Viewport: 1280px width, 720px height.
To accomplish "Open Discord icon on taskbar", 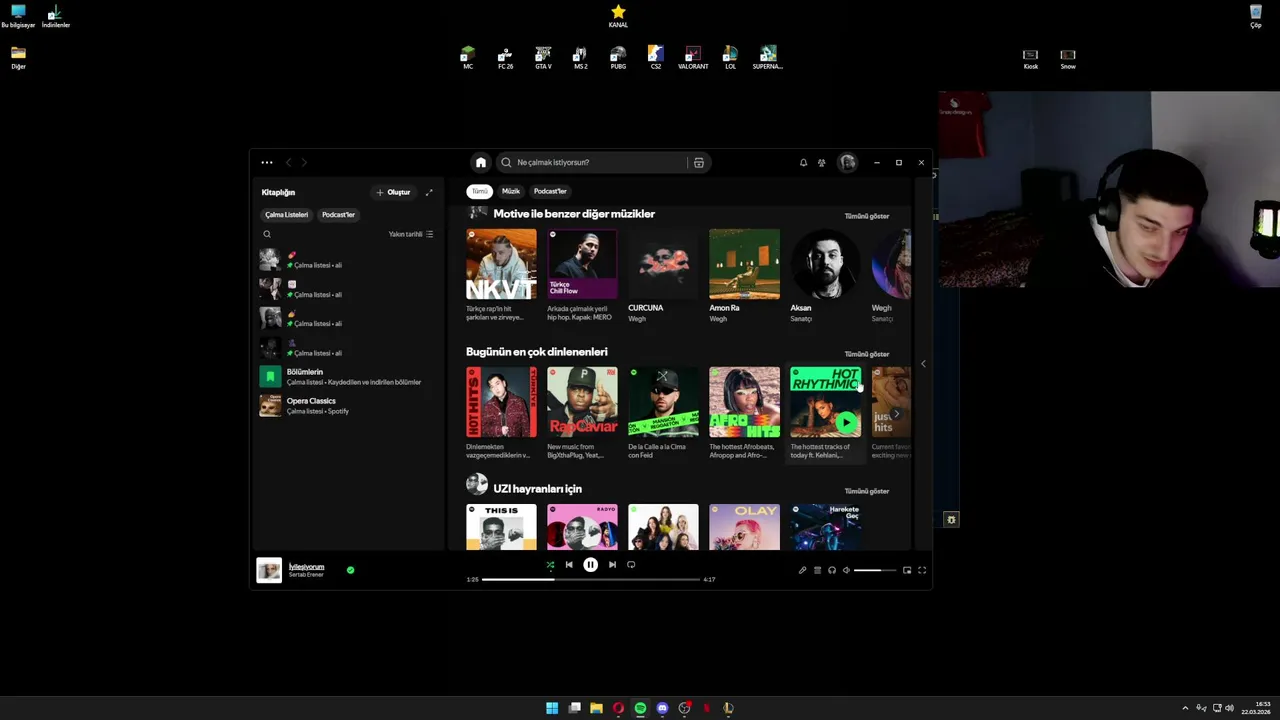I will 662,708.
